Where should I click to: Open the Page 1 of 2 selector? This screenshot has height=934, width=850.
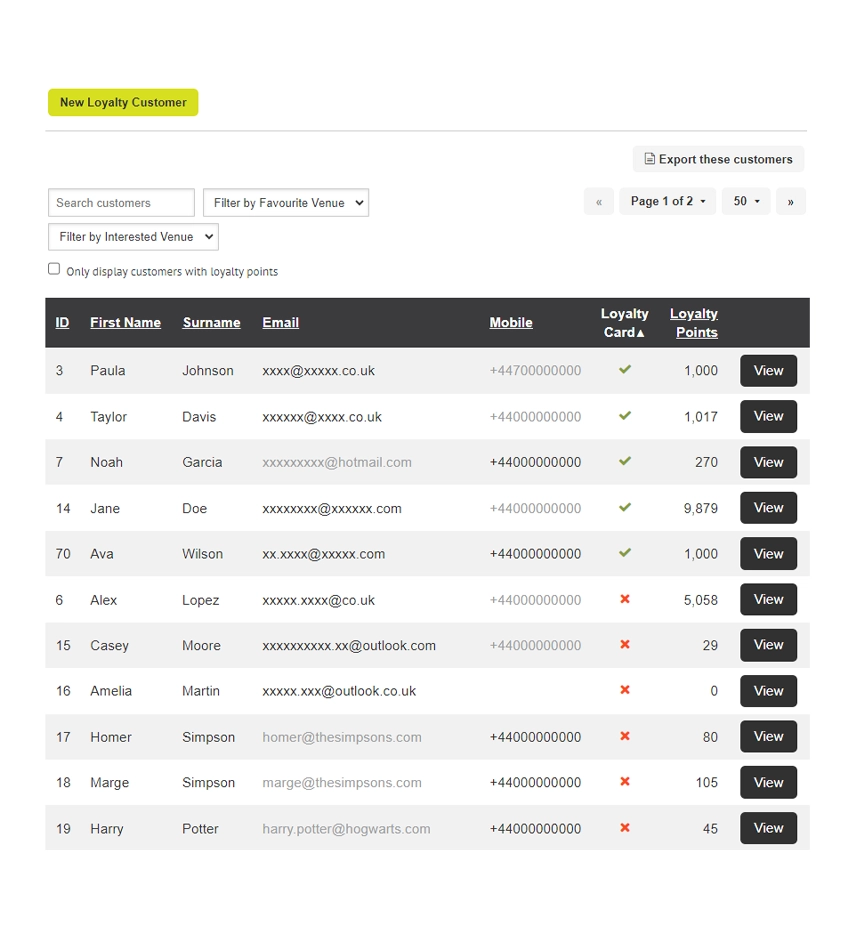click(667, 201)
